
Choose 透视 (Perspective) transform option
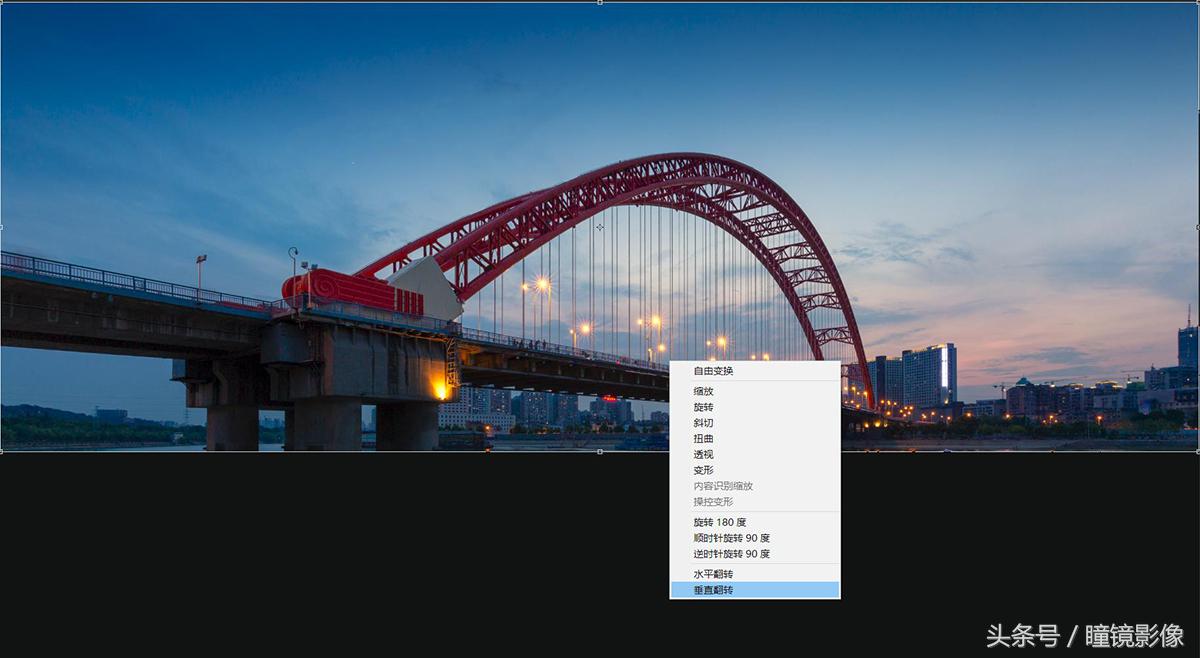pyautogui.click(x=703, y=454)
